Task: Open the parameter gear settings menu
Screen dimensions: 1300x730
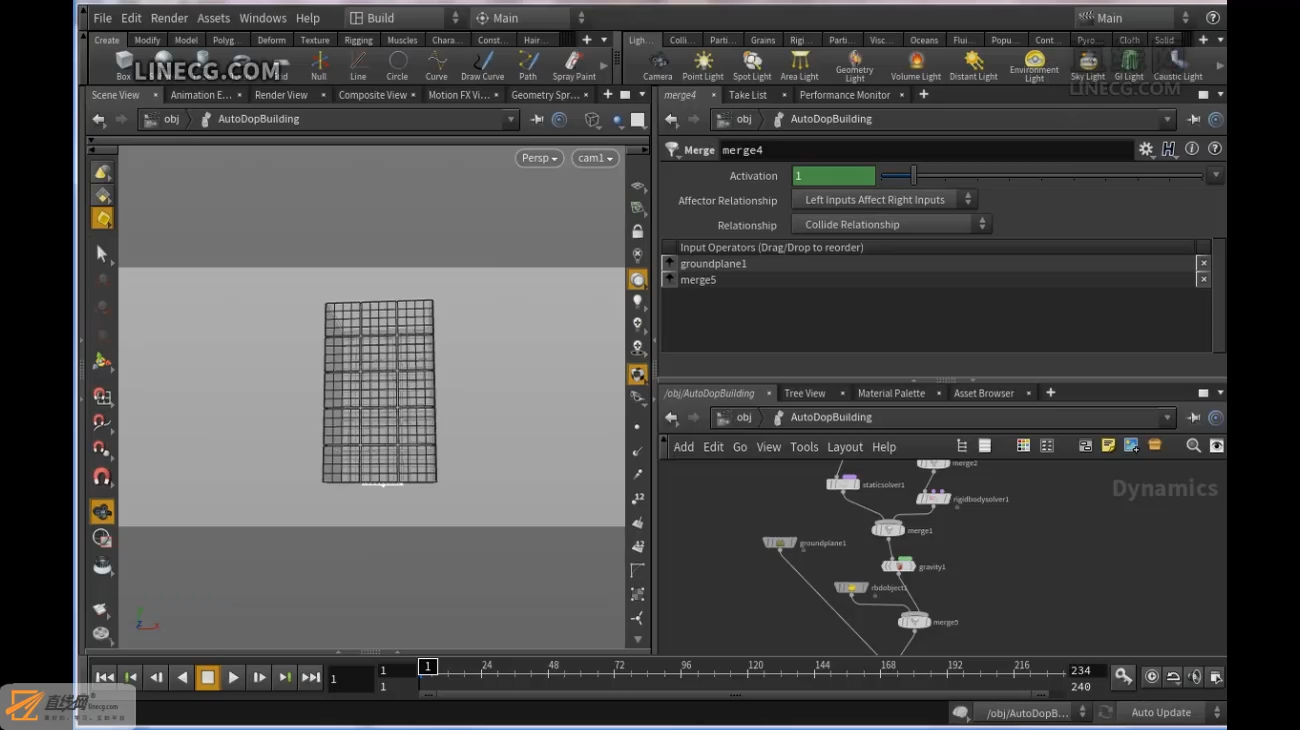Action: tap(1146, 149)
